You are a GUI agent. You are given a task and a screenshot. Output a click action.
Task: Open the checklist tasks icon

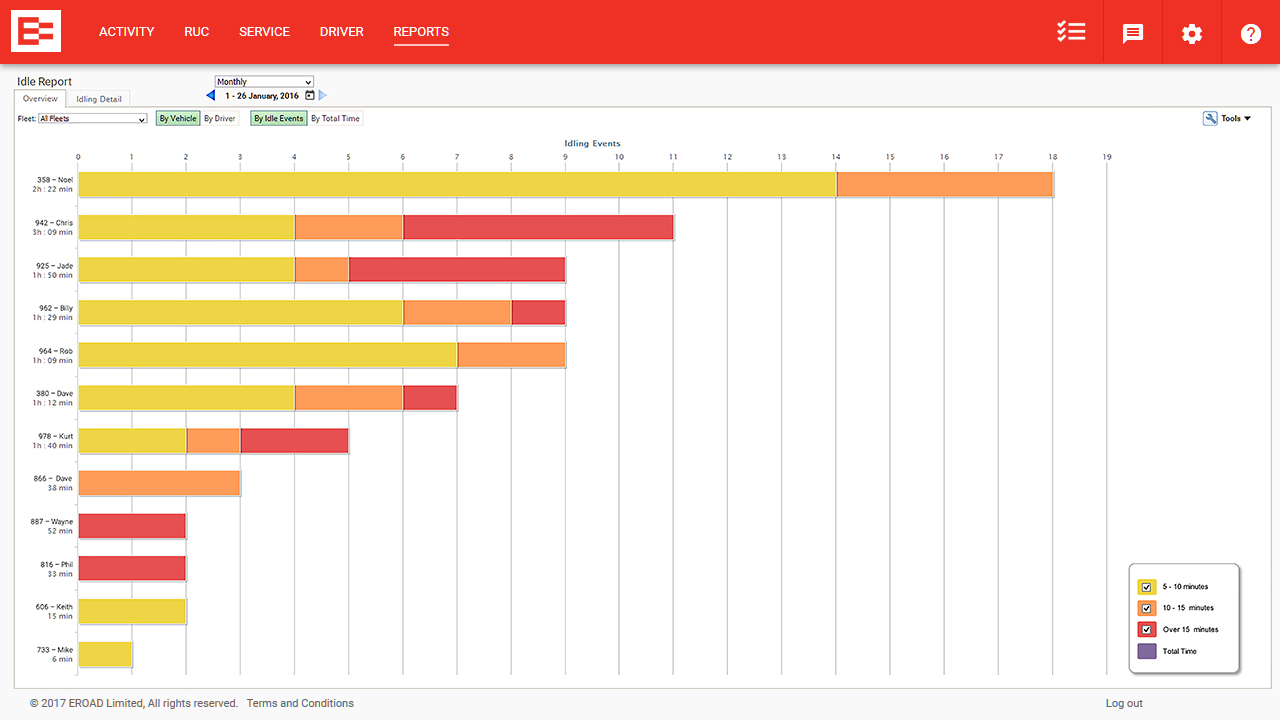pos(1071,32)
